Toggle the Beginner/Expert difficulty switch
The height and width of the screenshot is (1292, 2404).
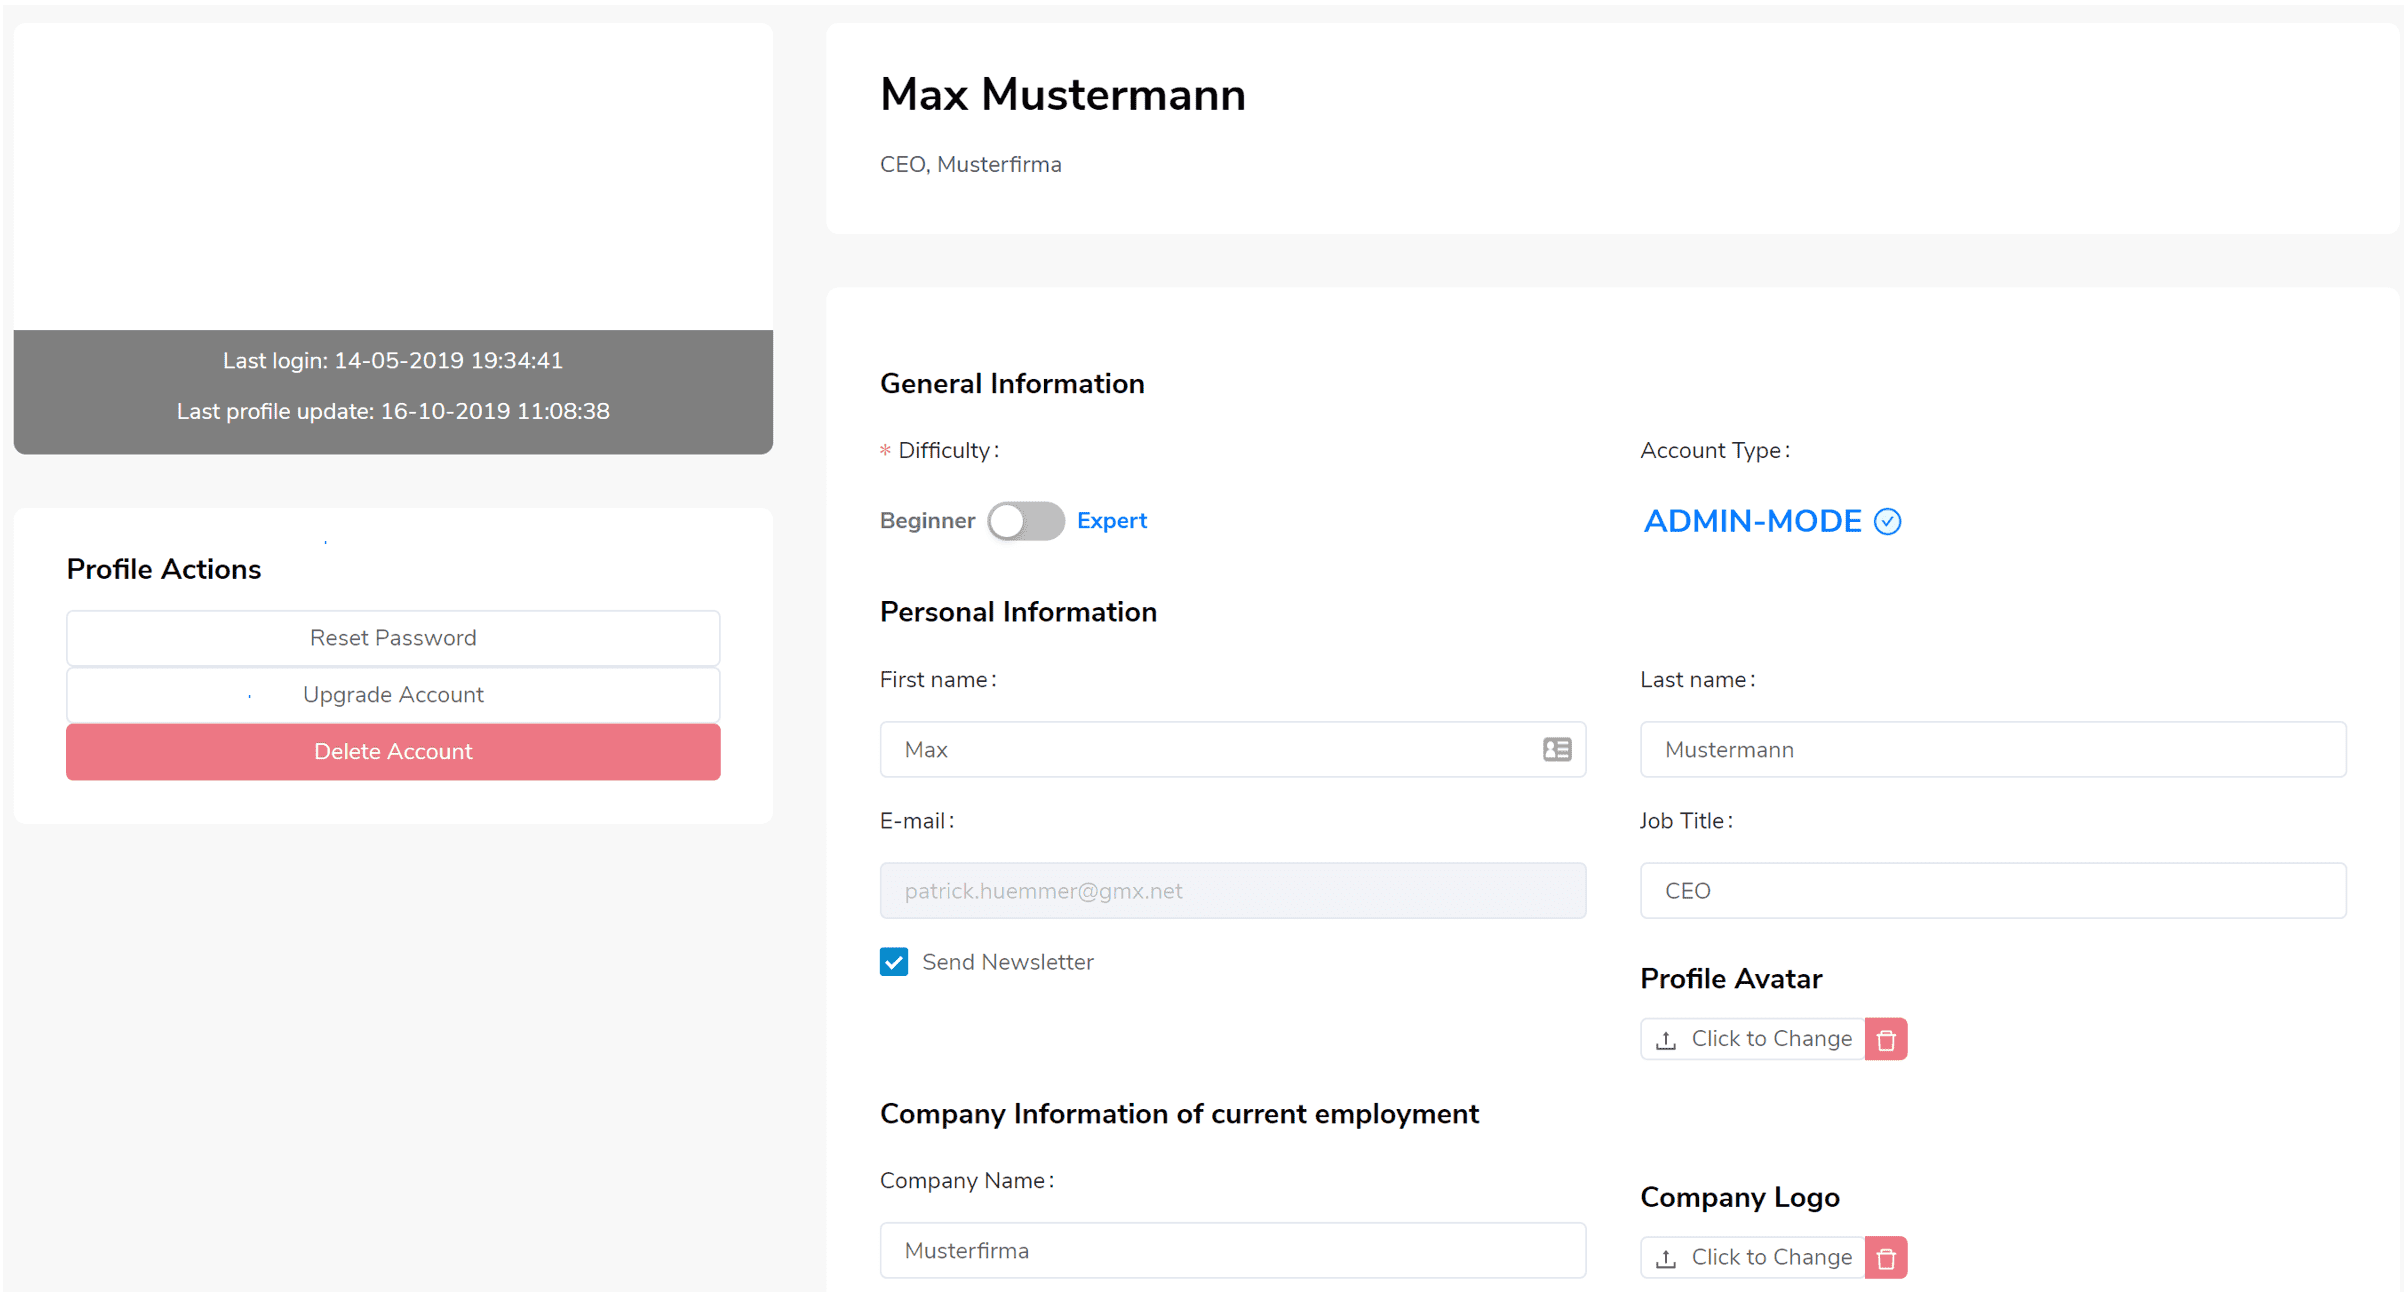point(1025,521)
